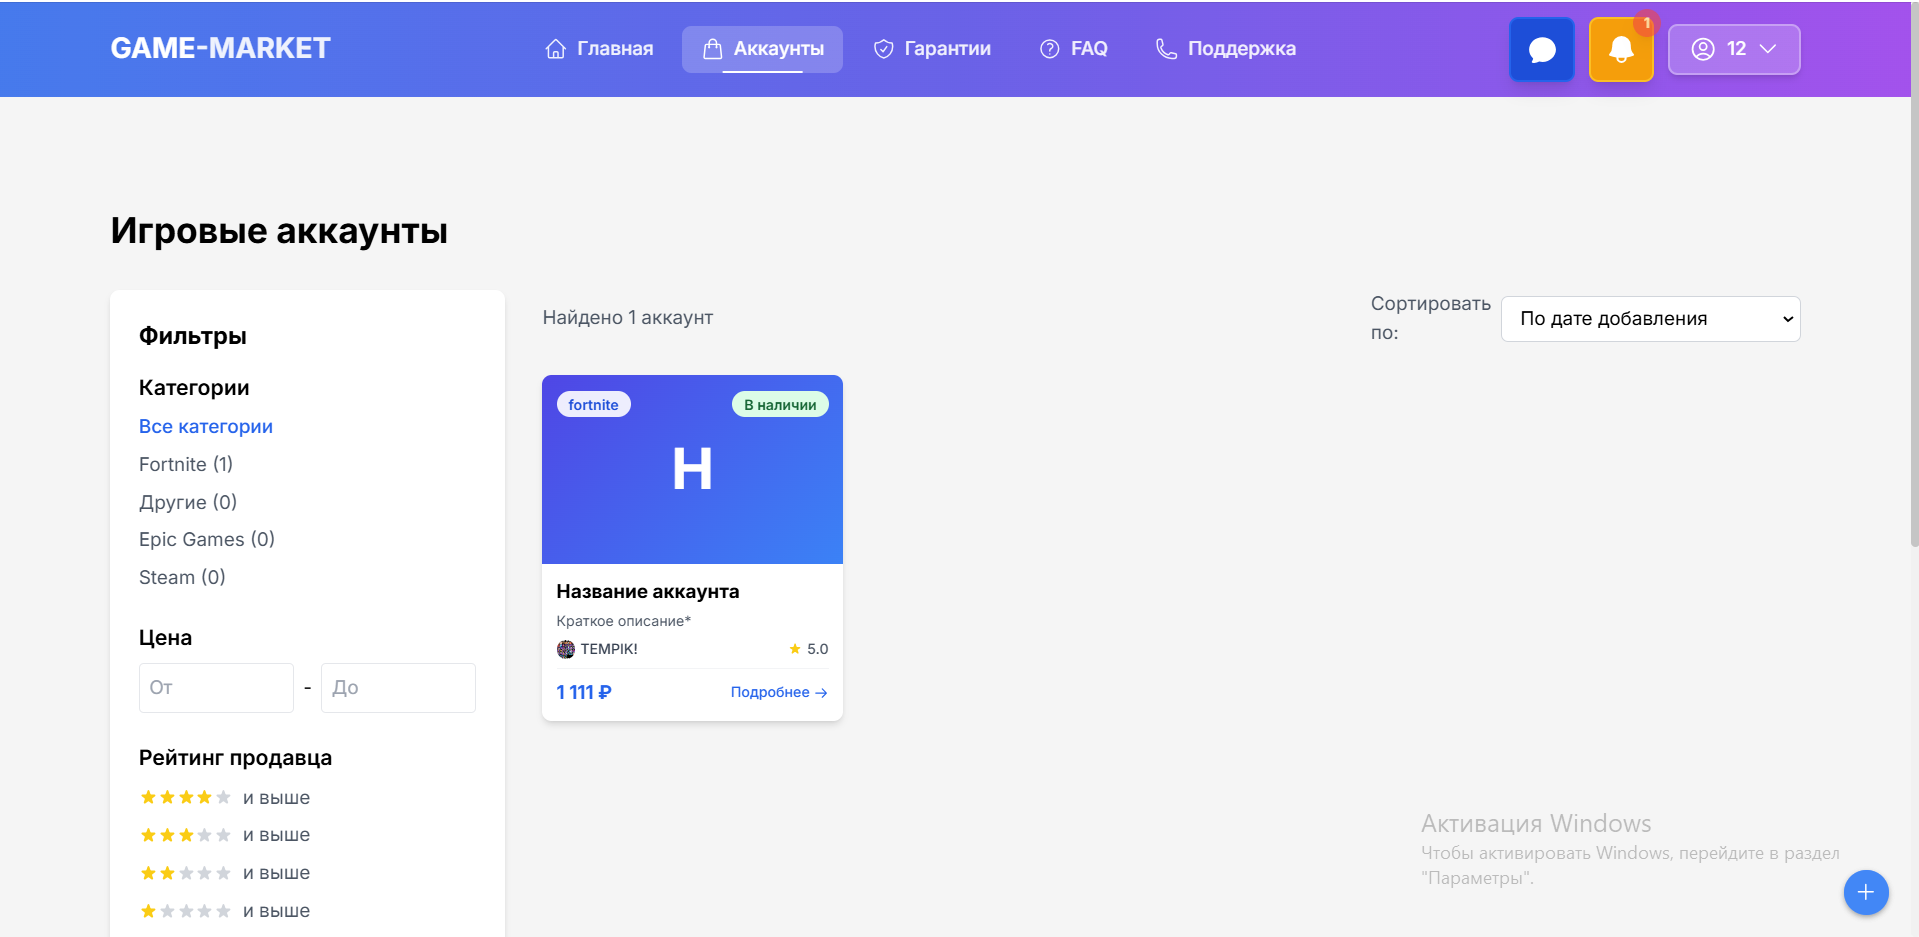Expand the user profile dropdown 12
Image resolution: width=1919 pixels, height=937 pixels.
click(x=1734, y=49)
